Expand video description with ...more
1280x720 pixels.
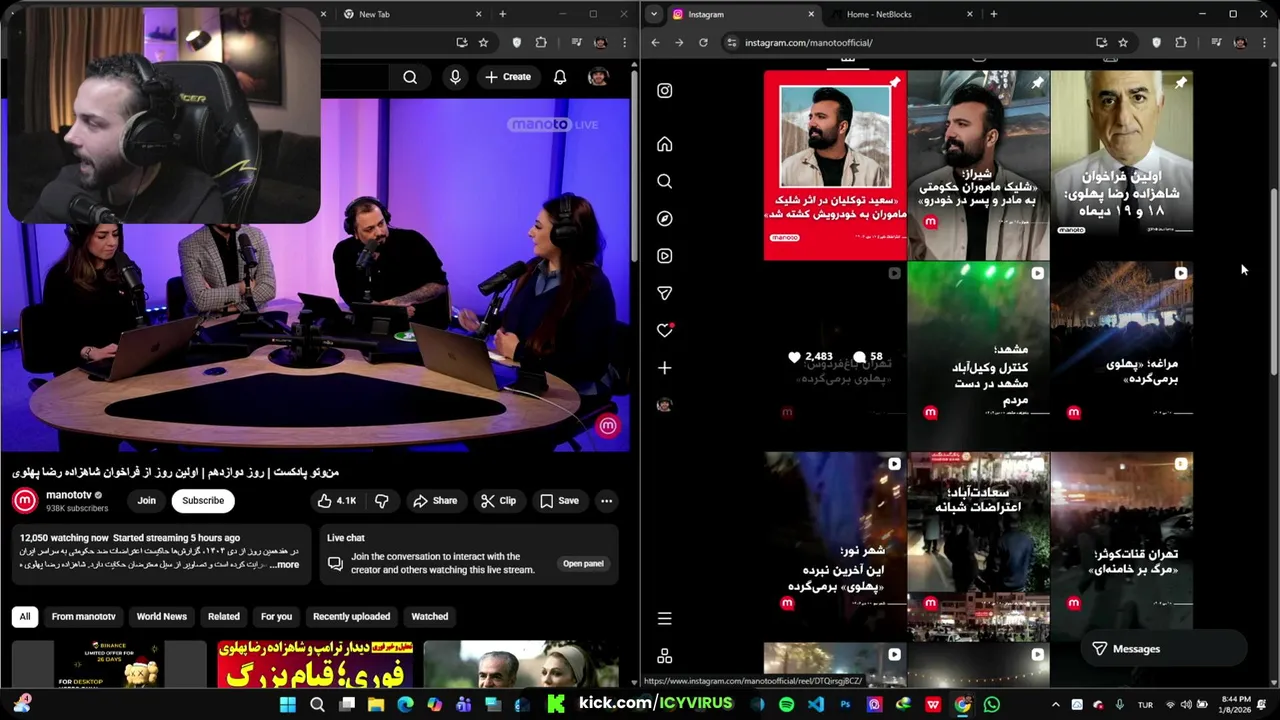285,565
